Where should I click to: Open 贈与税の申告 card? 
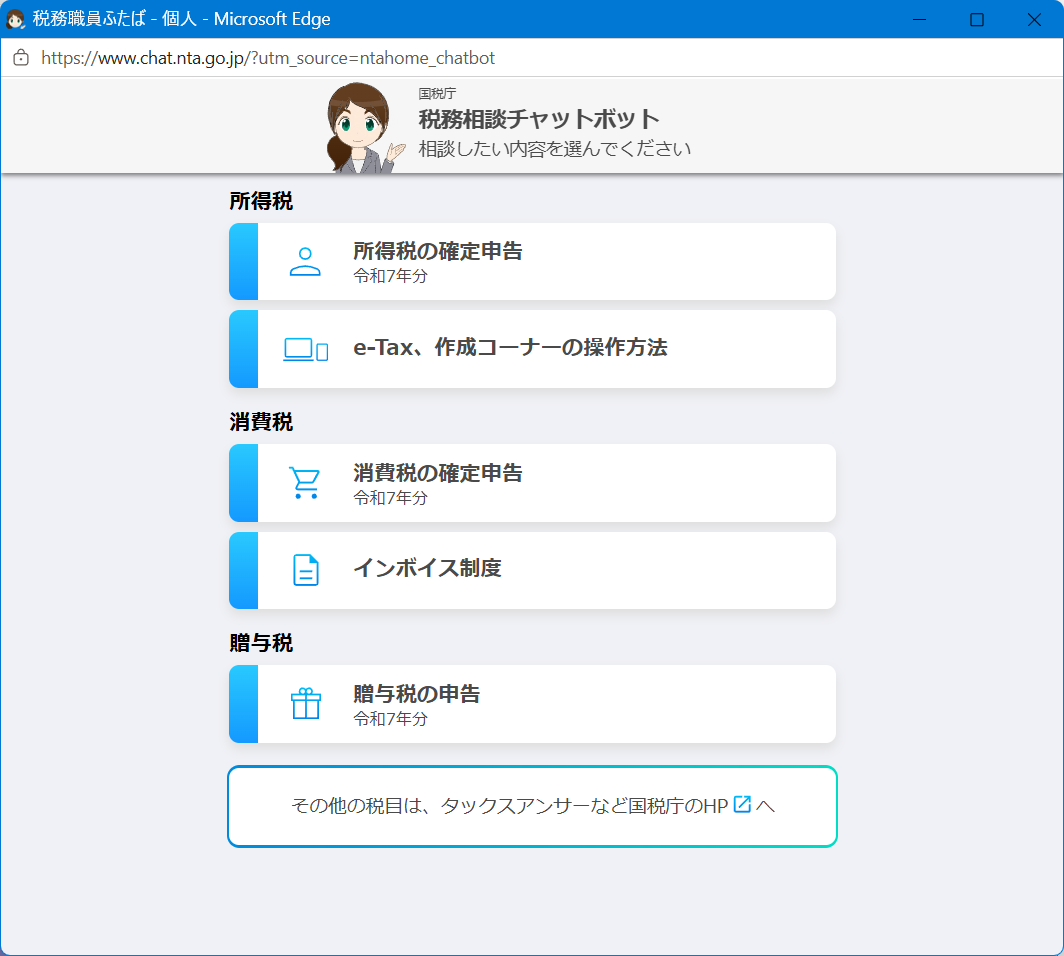pyautogui.click(x=532, y=704)
